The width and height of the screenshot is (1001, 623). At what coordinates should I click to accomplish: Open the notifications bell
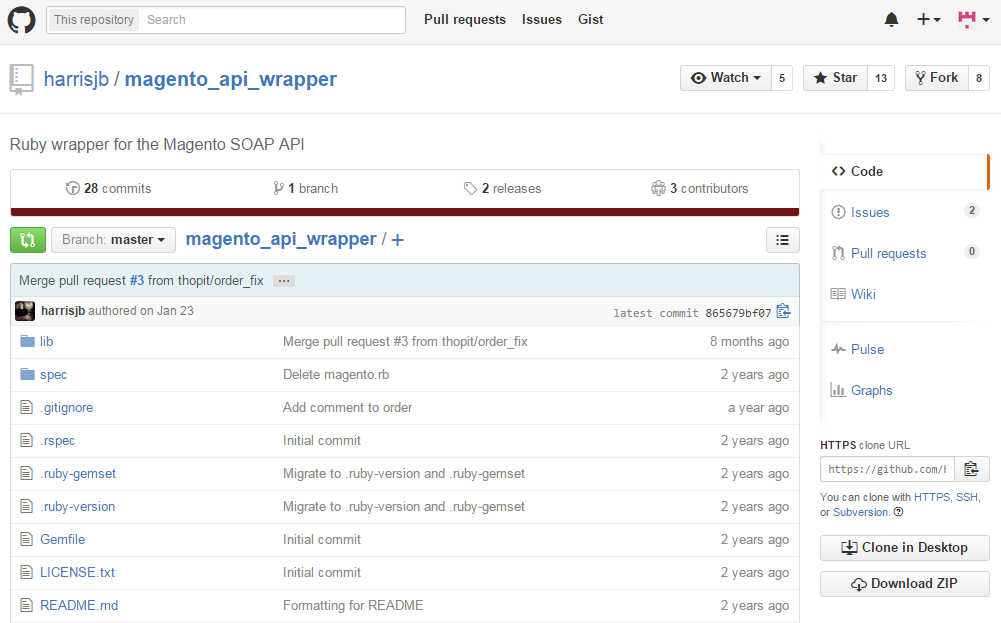pyautogui.click(x=891, y=20)
